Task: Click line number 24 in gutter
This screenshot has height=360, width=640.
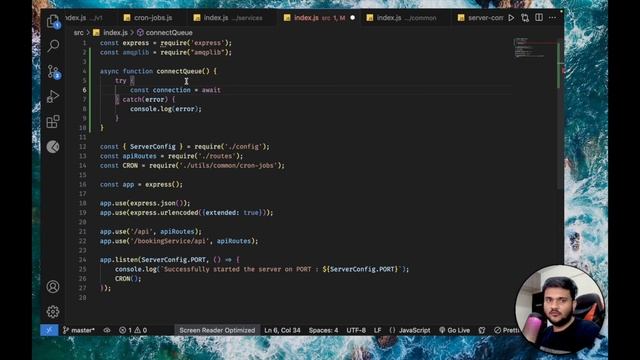Action: coord(83,260)
